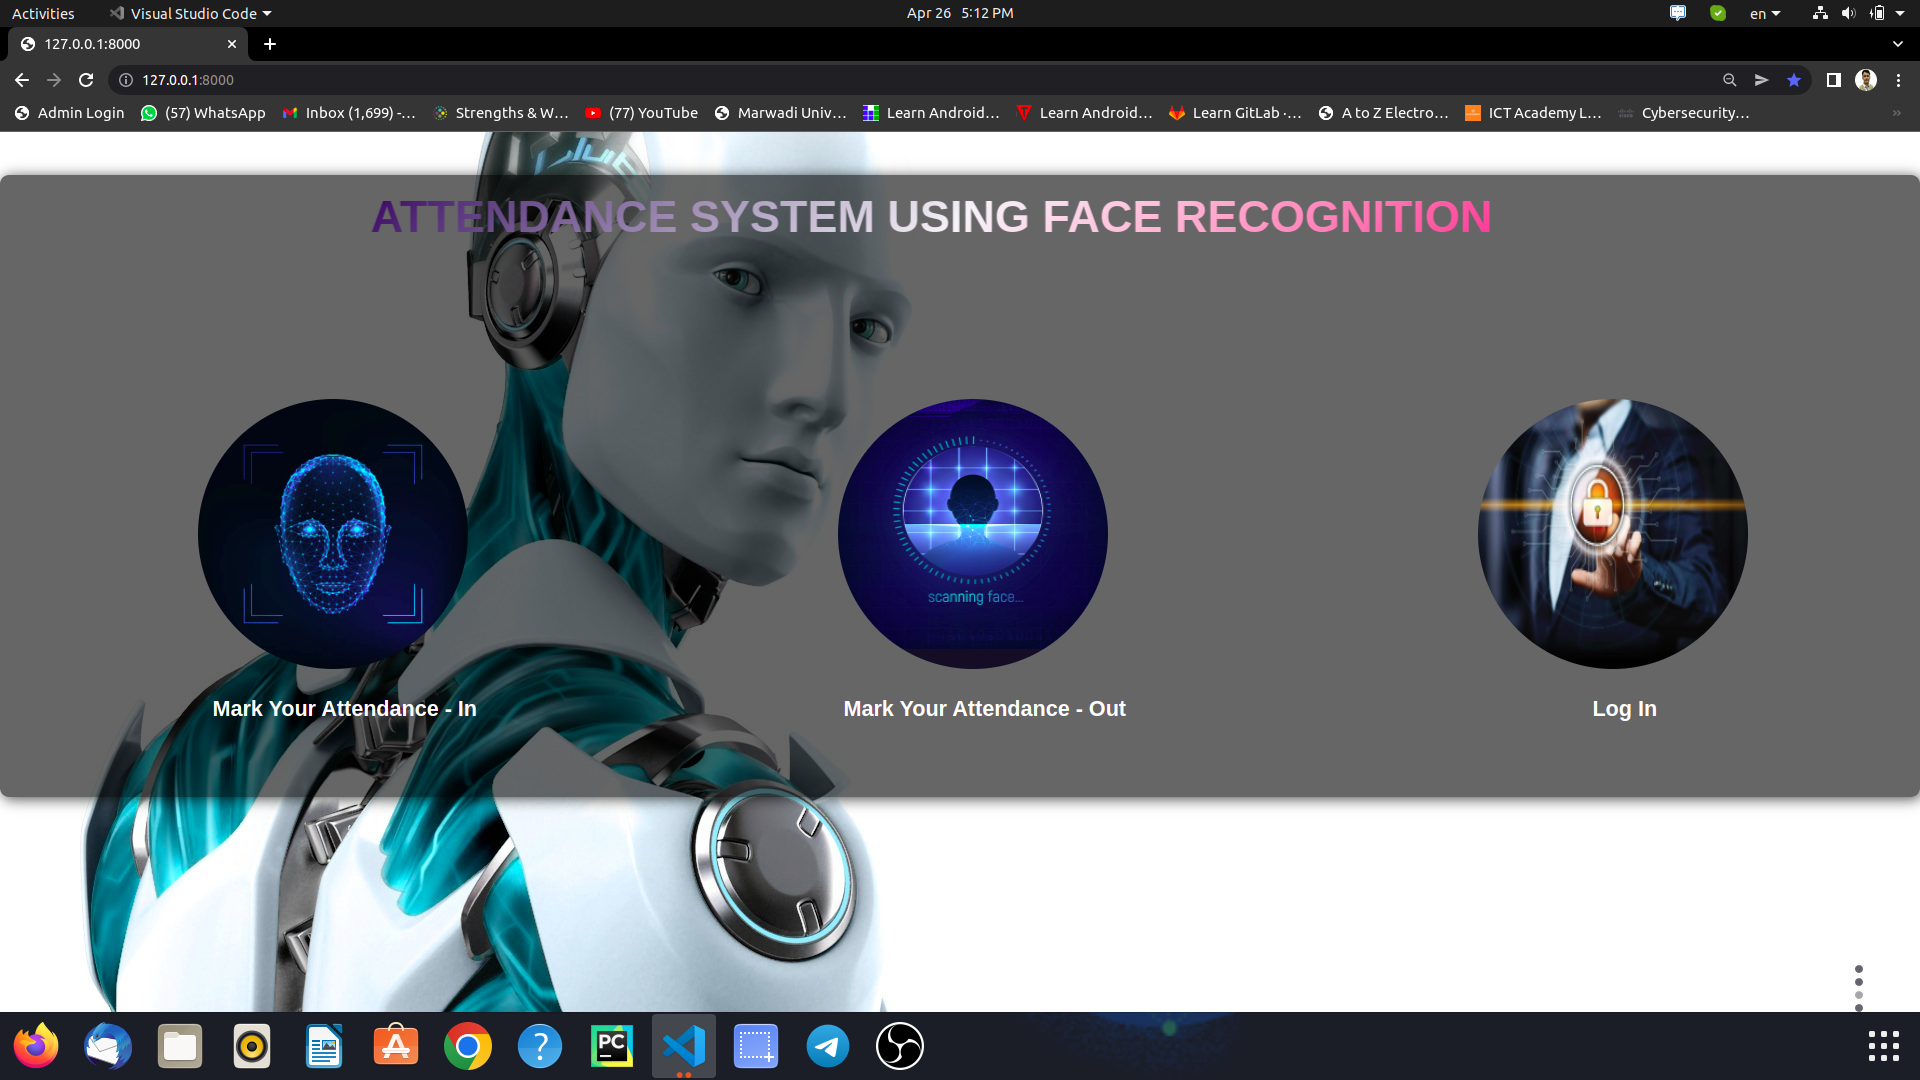Viewport: 1920px width, 1080px height.
Task: Bookmark this page using the star icon
Action: point(1794,80)
